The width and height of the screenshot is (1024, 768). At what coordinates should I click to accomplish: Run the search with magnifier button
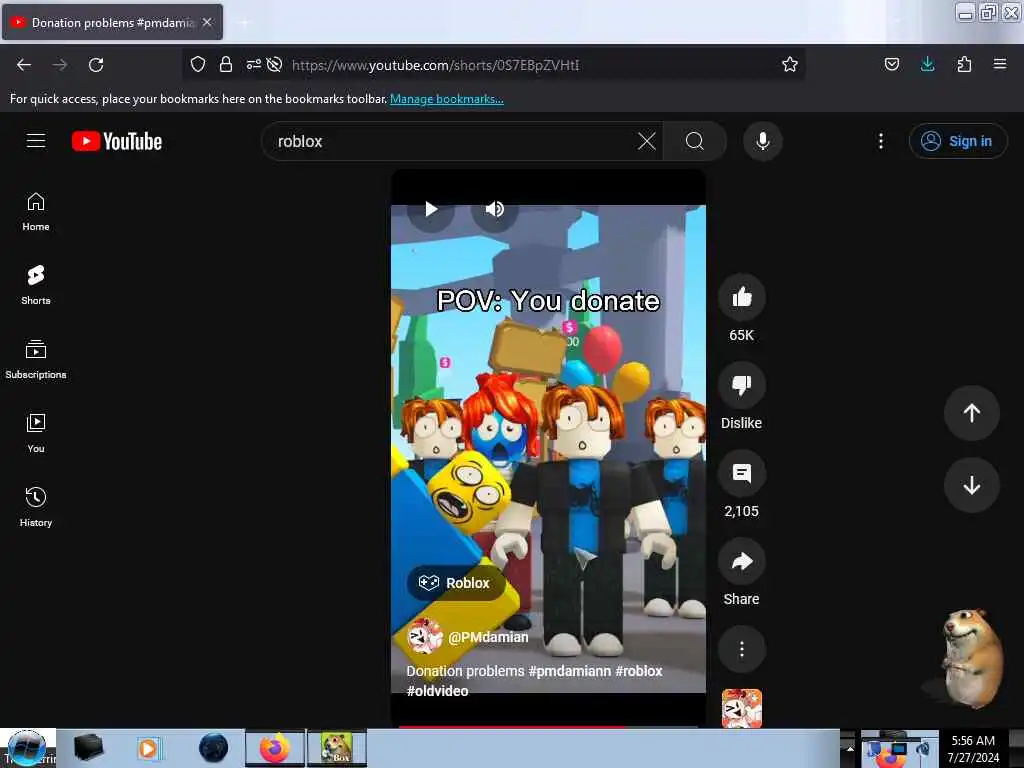coord(695,141)
